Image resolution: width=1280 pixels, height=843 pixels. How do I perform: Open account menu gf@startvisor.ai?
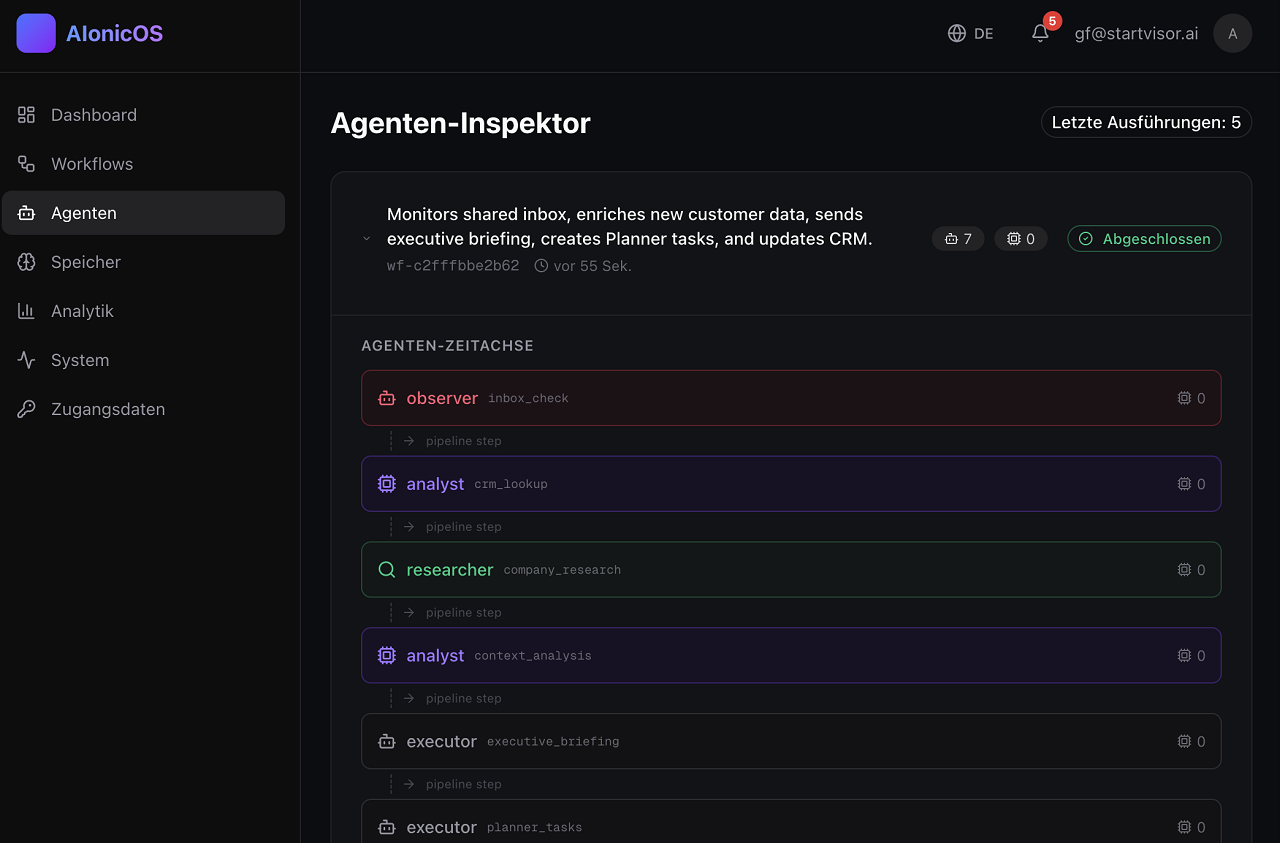pos(1136,33)
